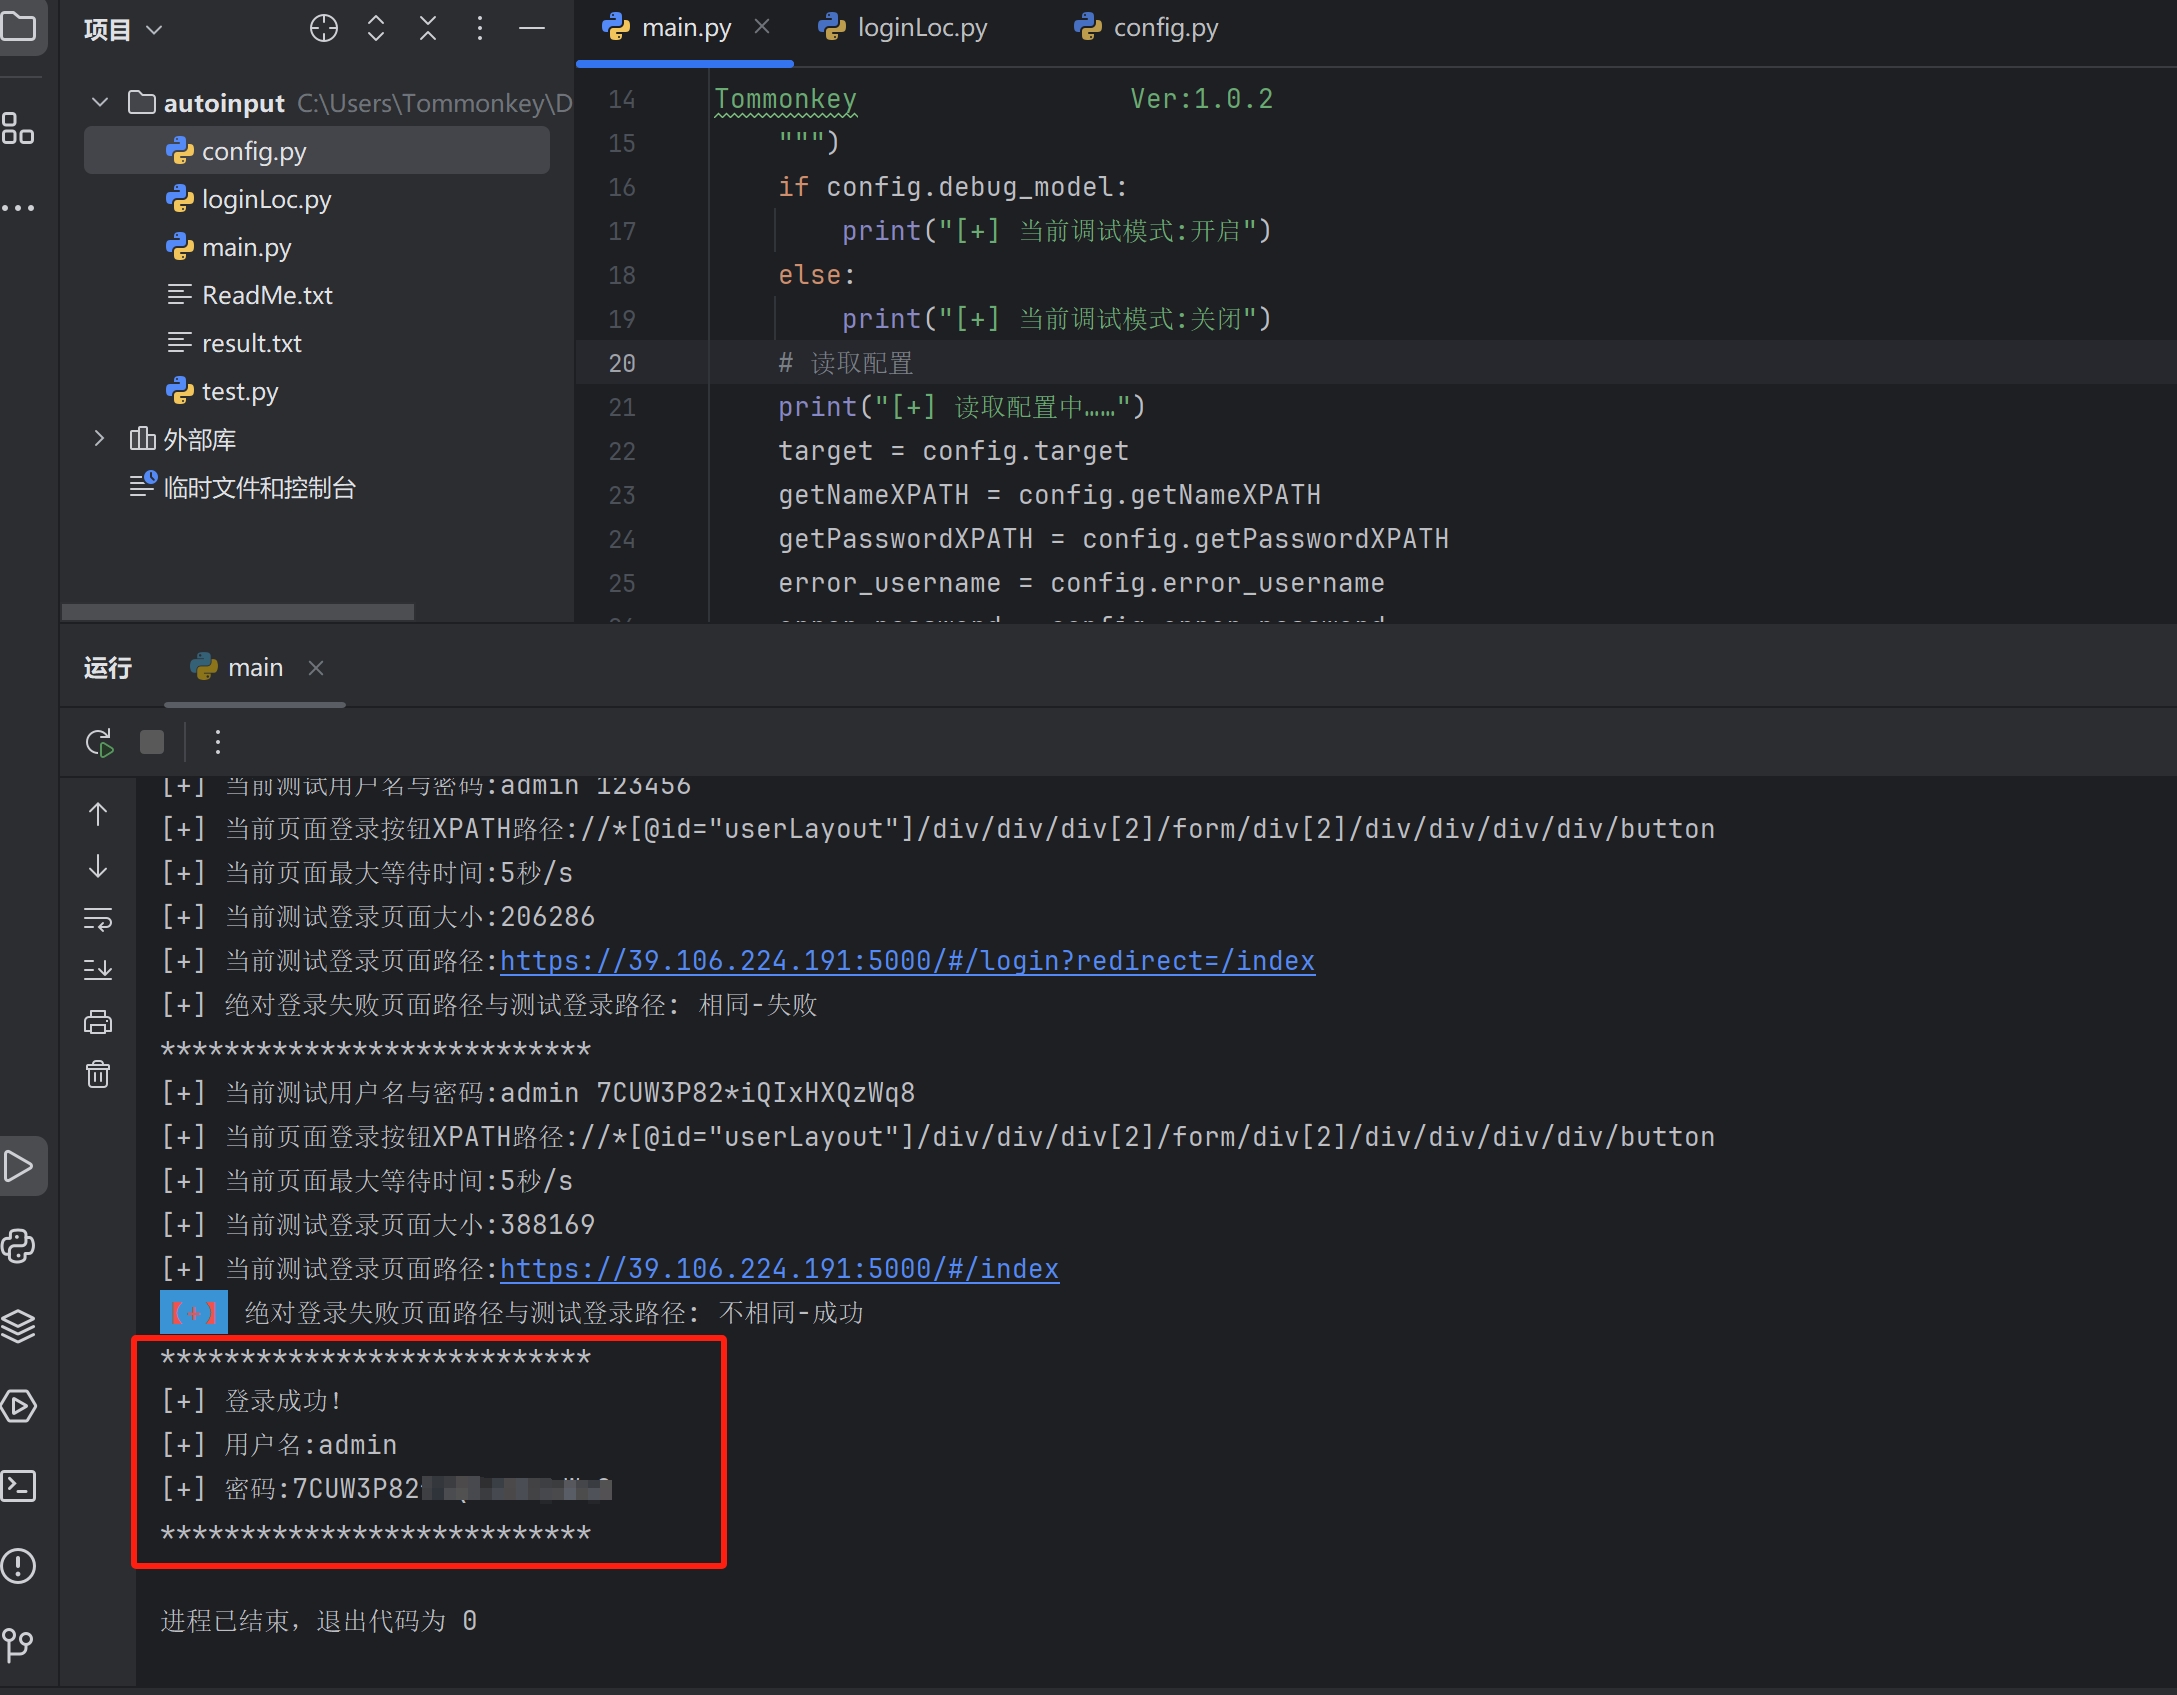Select config.py in the project tree
The image size is (2177, 1695).
click(316, 151)
